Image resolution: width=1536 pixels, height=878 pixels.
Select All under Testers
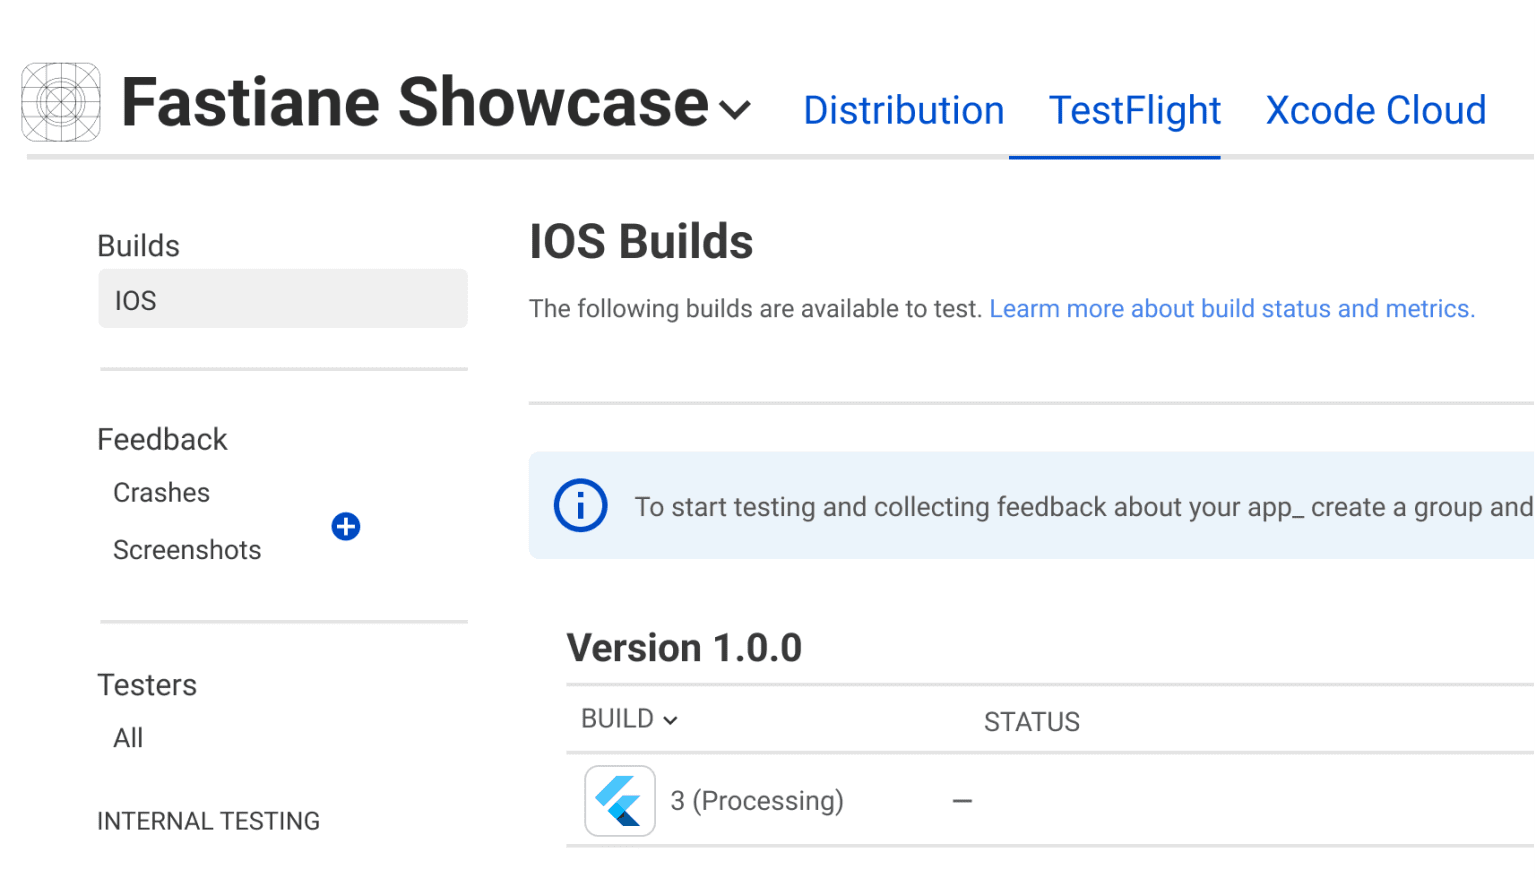pos(127,737)
